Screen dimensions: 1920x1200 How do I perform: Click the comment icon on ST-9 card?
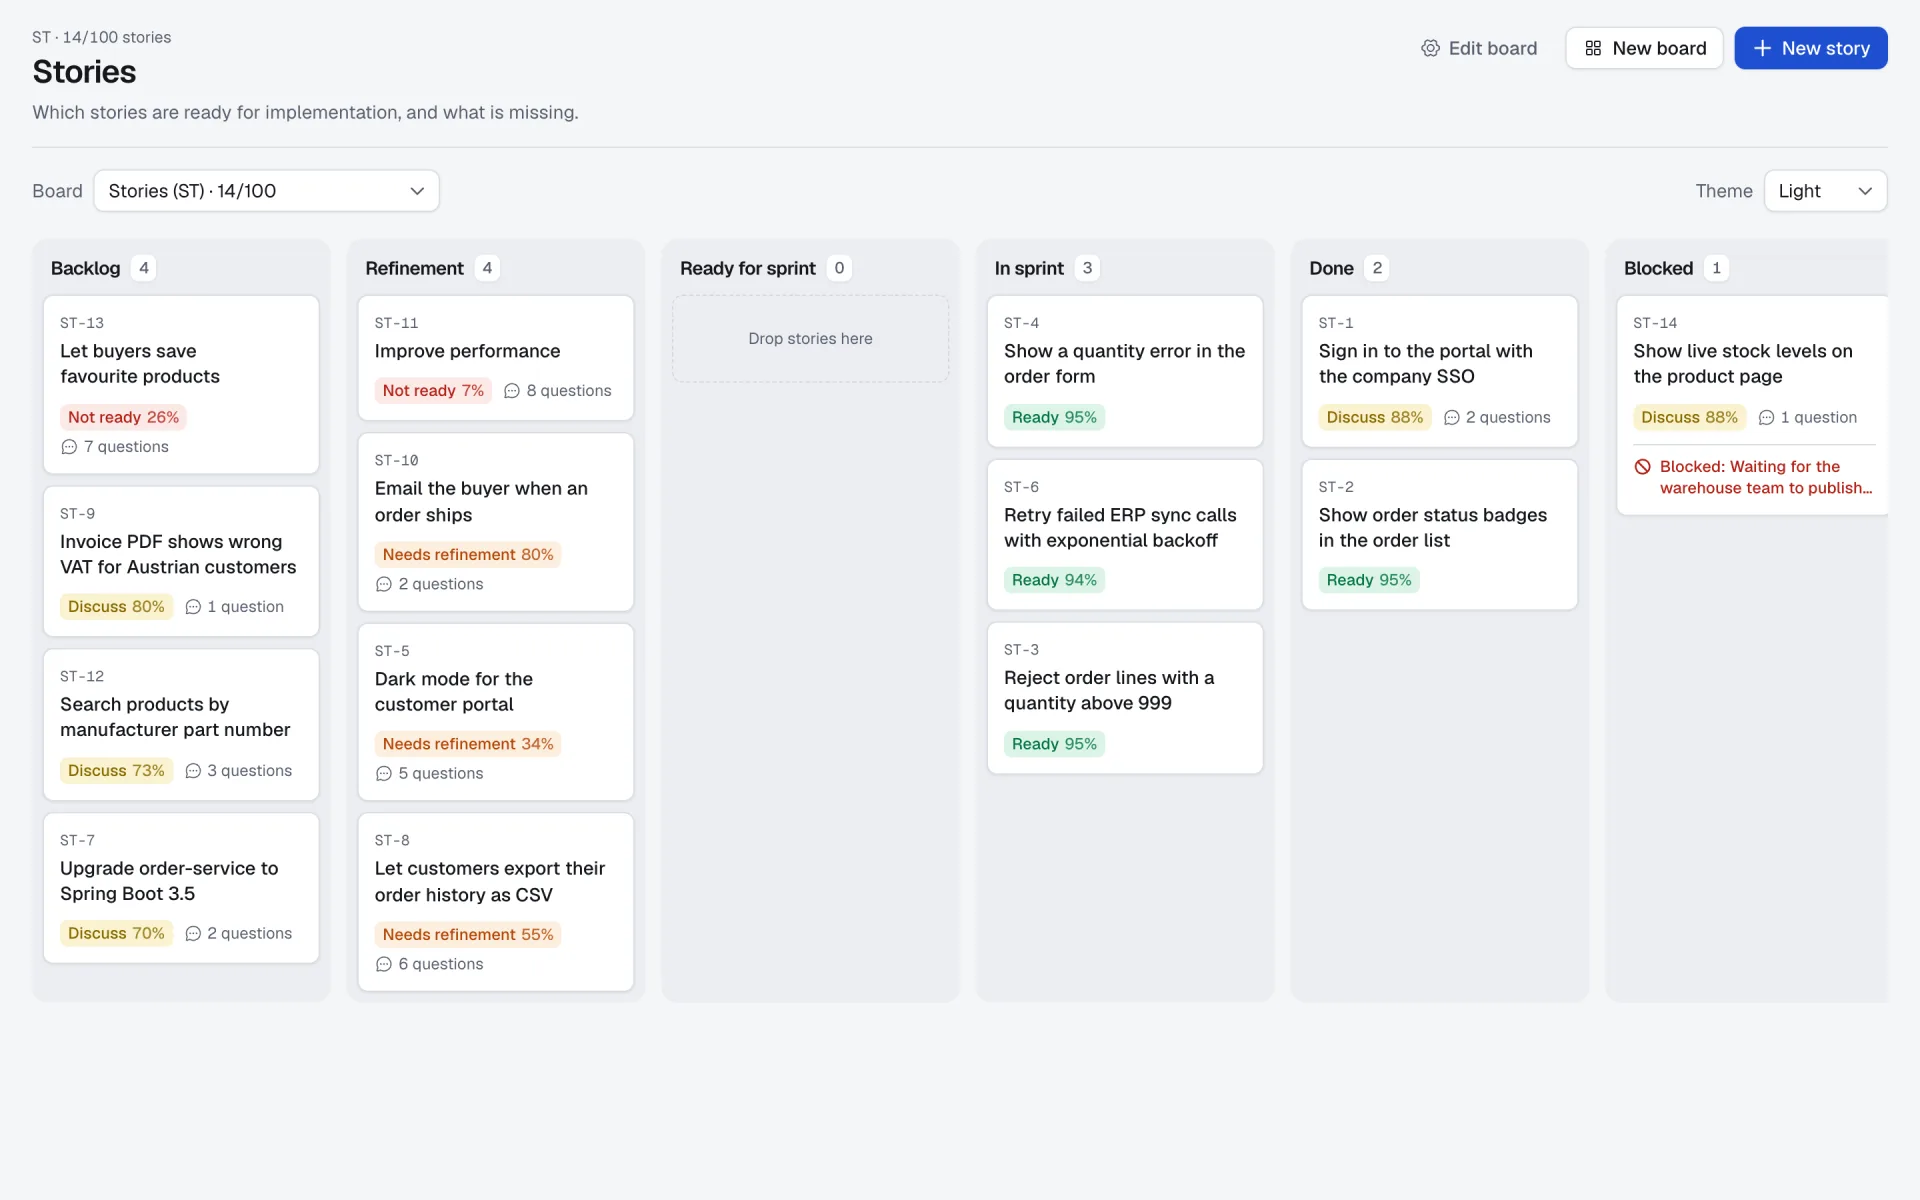[193, 607]
